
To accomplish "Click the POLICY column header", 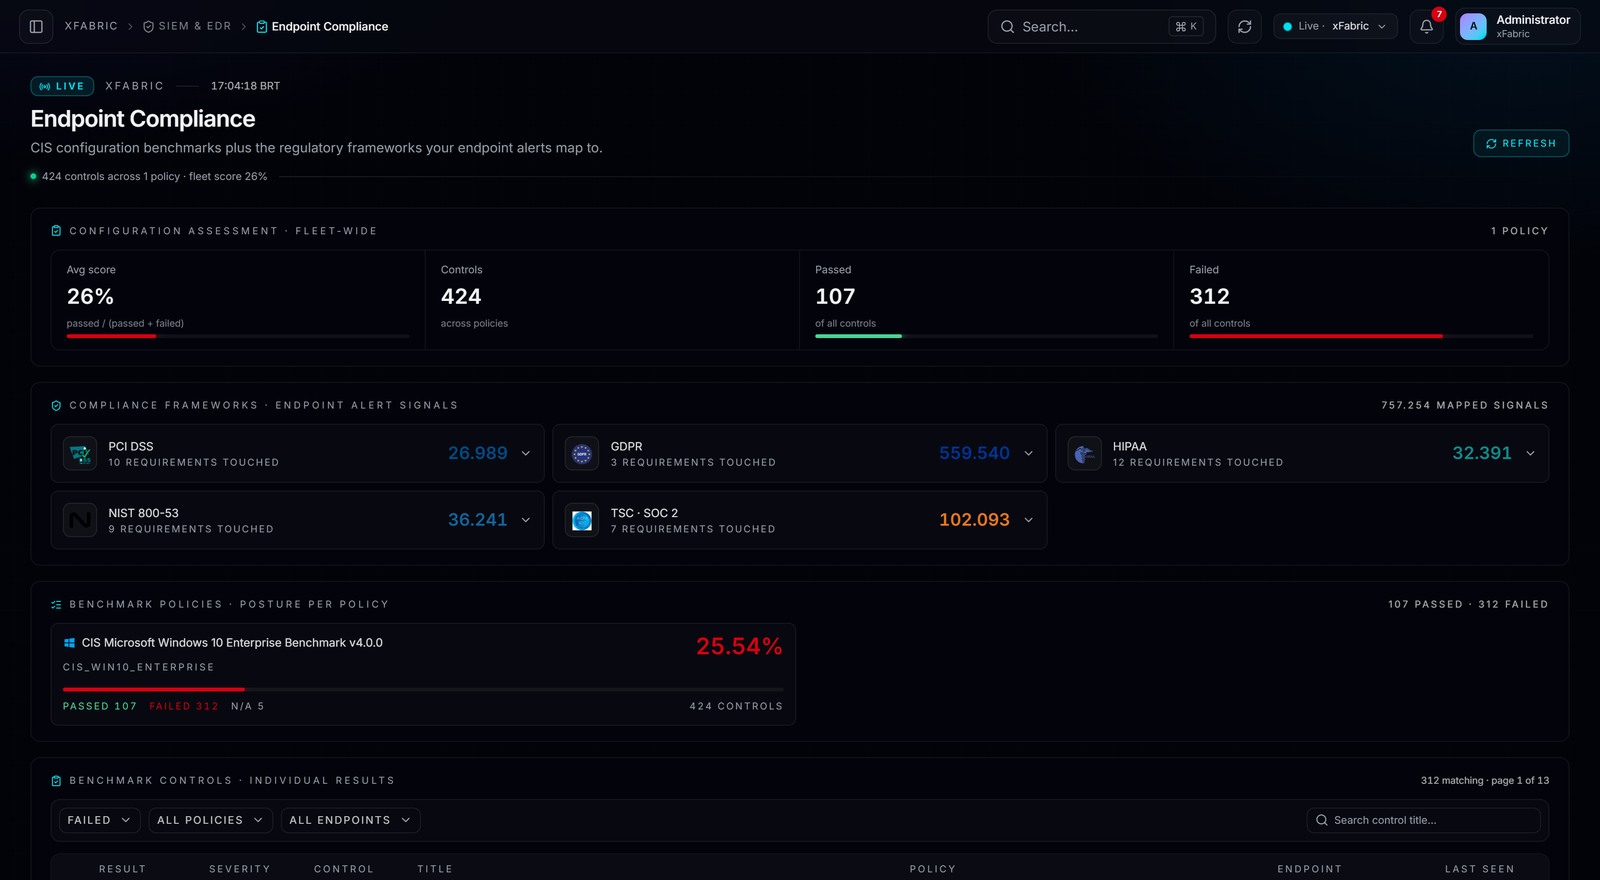I will pyautogui.click(x=933, y=870).
